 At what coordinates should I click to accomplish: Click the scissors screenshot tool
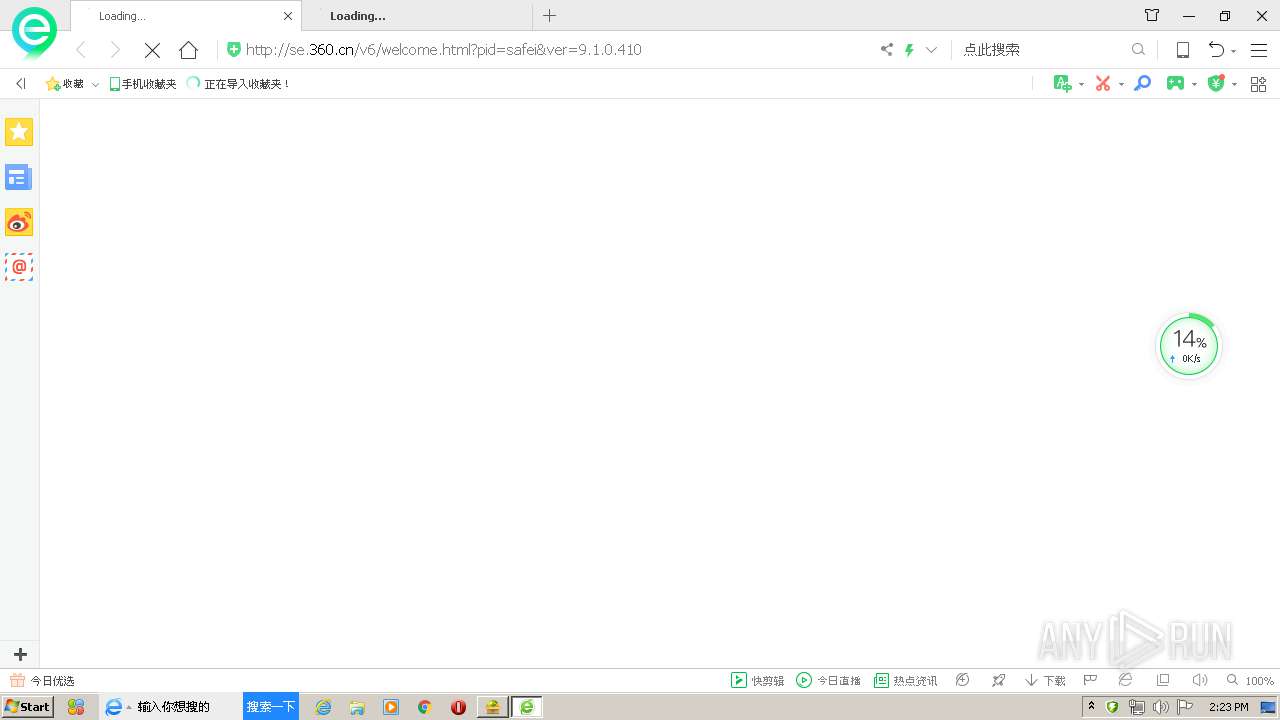tap(1103, 84)
